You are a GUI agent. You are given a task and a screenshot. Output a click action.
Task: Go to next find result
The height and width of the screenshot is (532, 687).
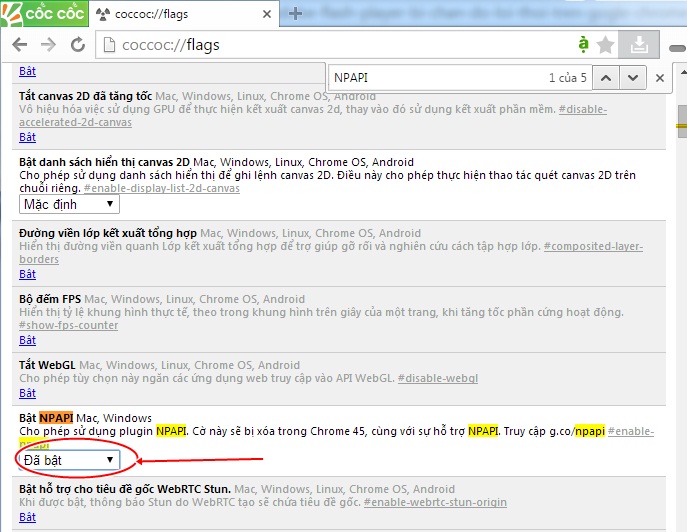(x=632, y=78)
